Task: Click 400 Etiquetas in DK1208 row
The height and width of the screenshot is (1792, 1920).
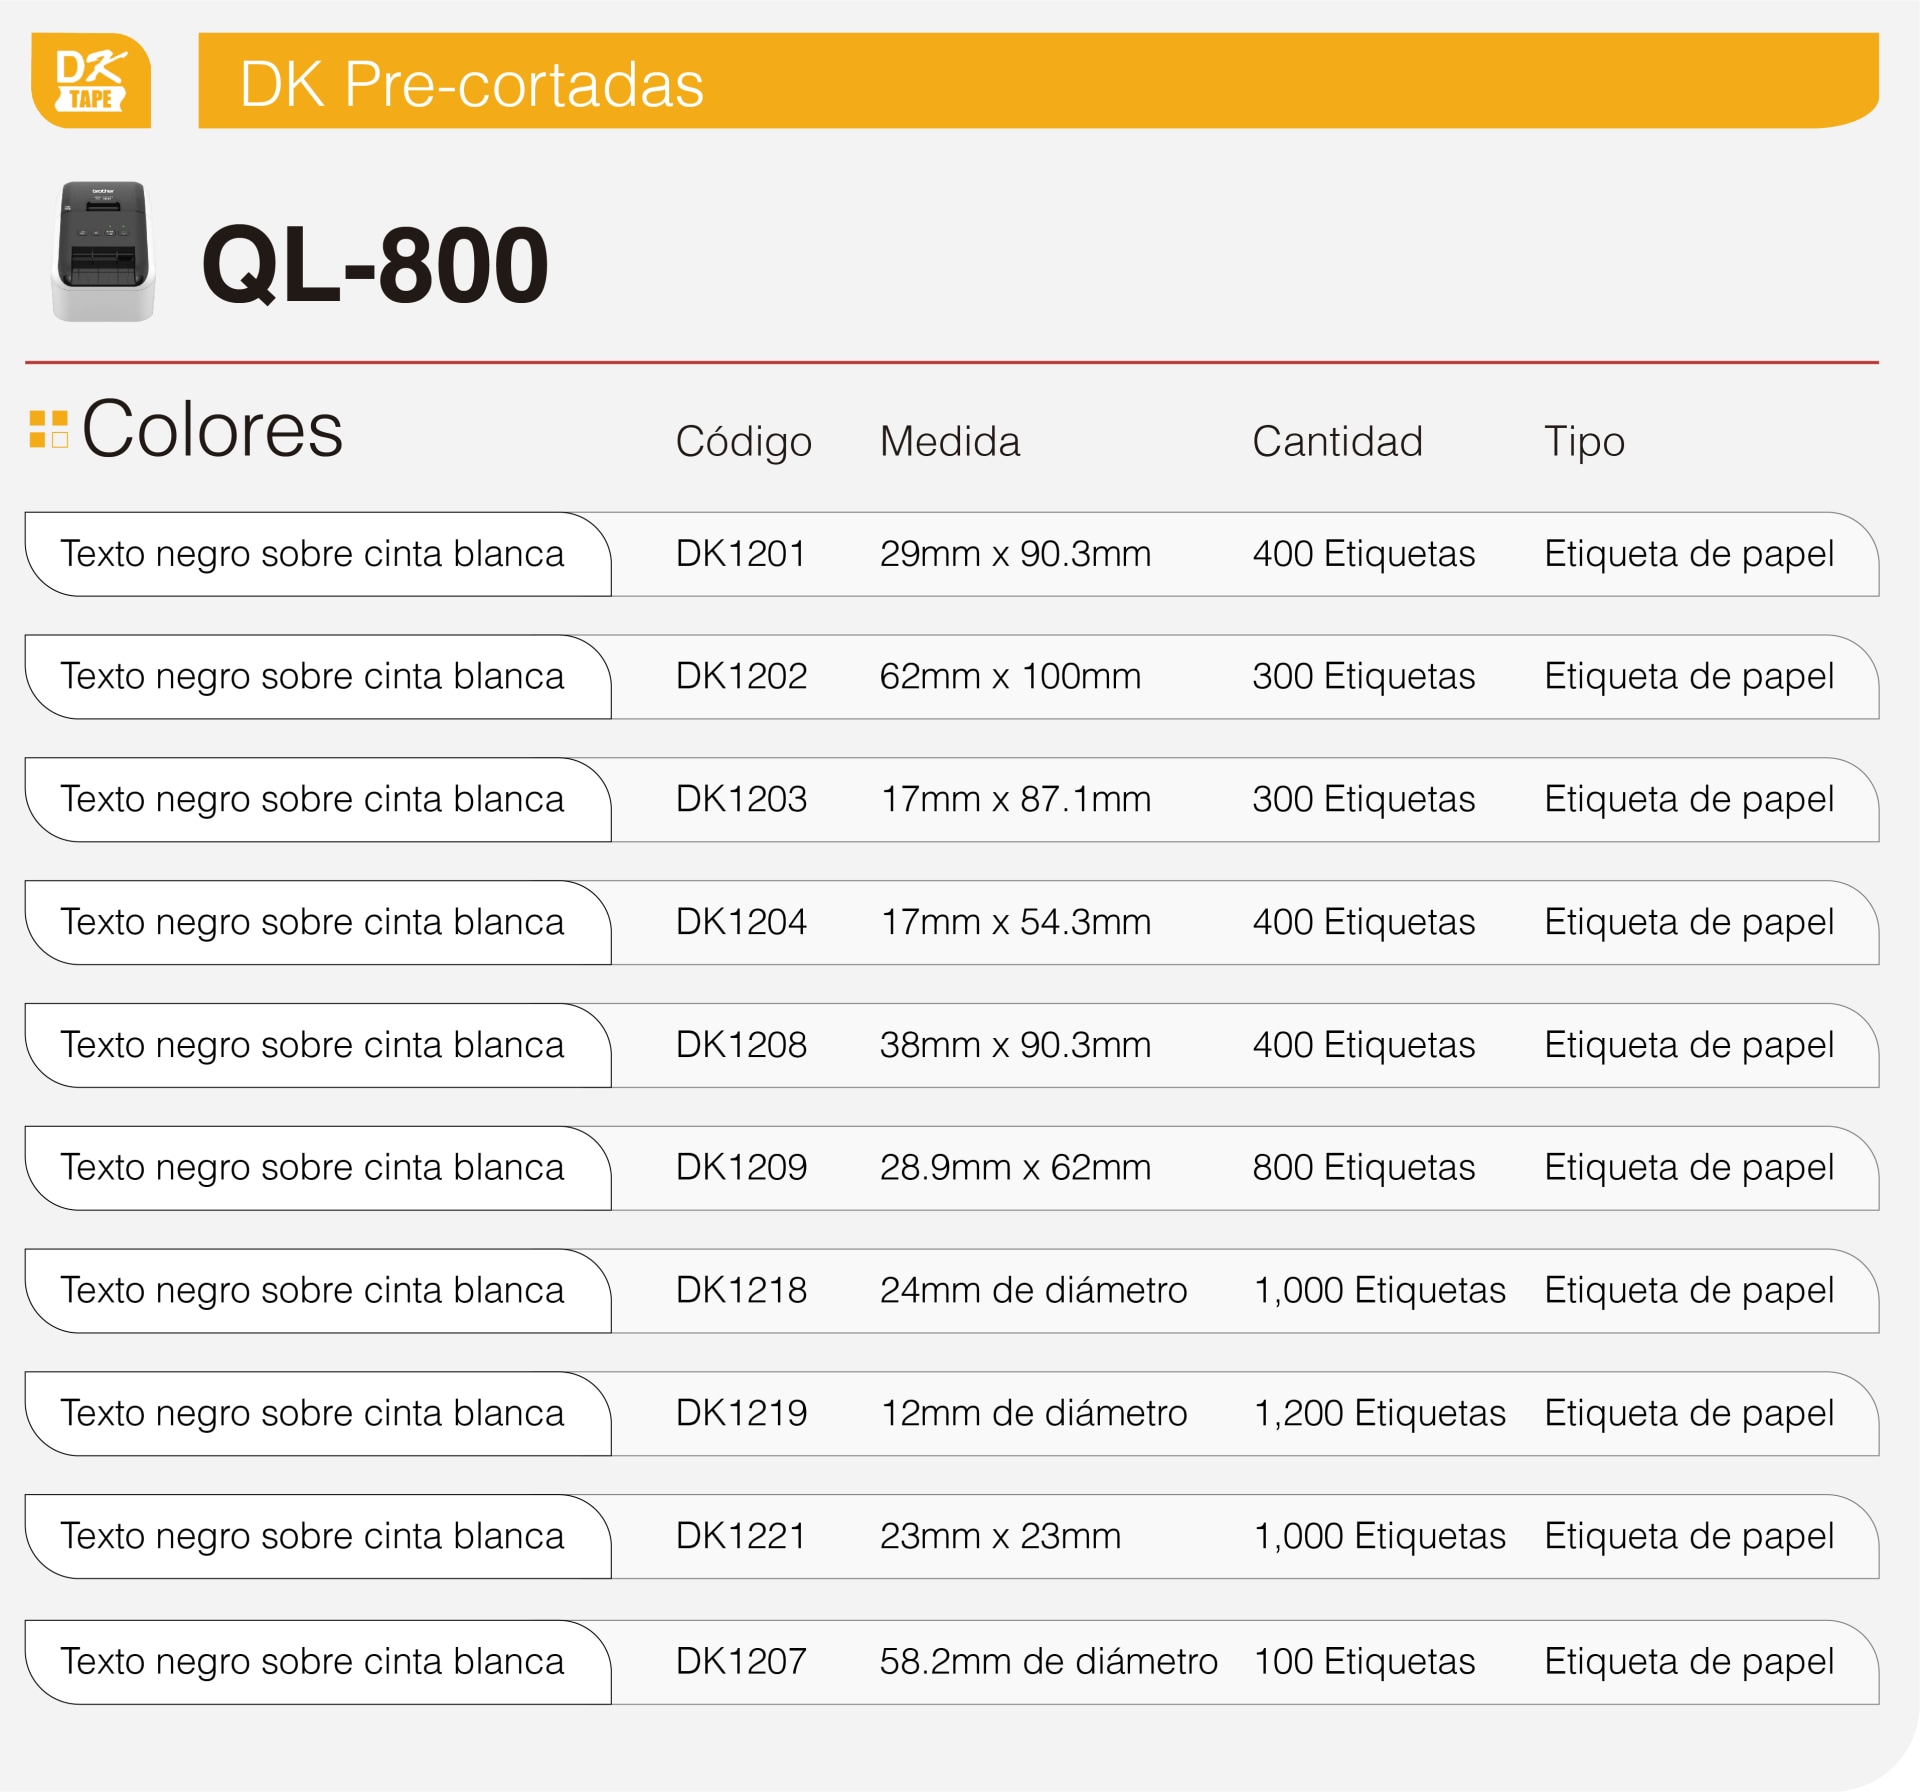Action: coord(1364,1046)
